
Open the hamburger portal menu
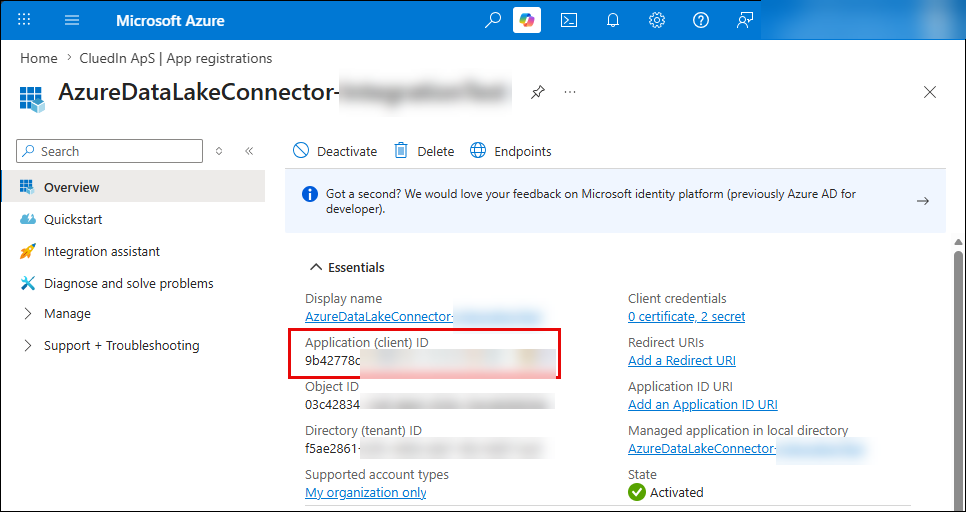click(72, 20)
